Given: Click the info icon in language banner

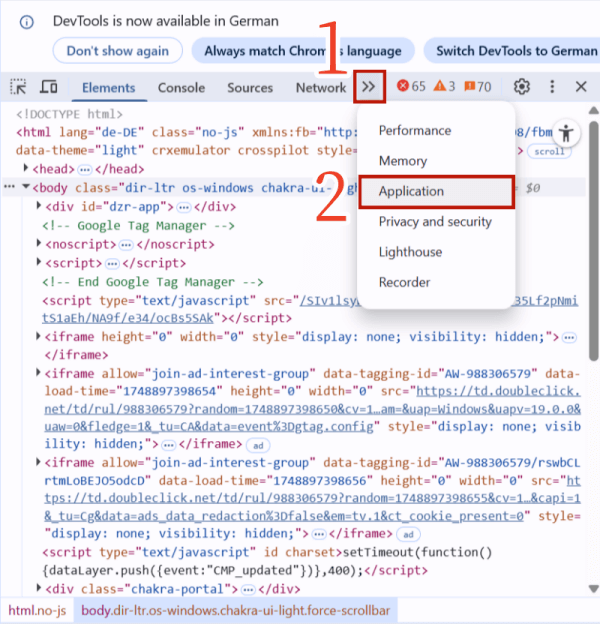Looking at the screenshot, I should point(27,22).
